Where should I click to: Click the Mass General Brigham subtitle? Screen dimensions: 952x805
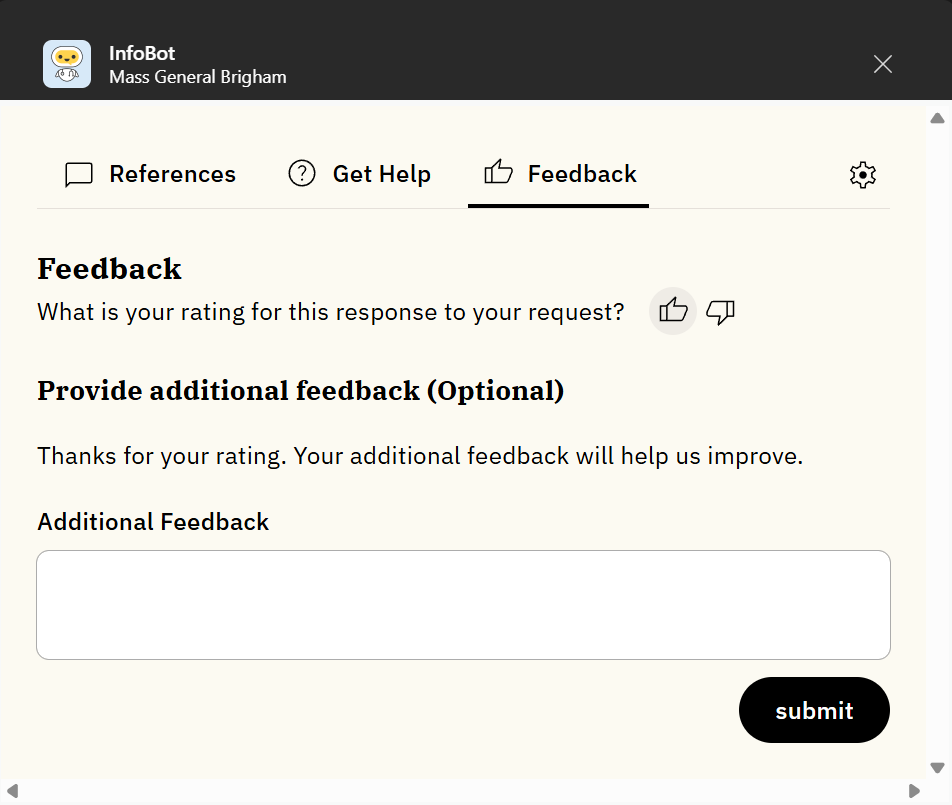(x=197, y=77)
